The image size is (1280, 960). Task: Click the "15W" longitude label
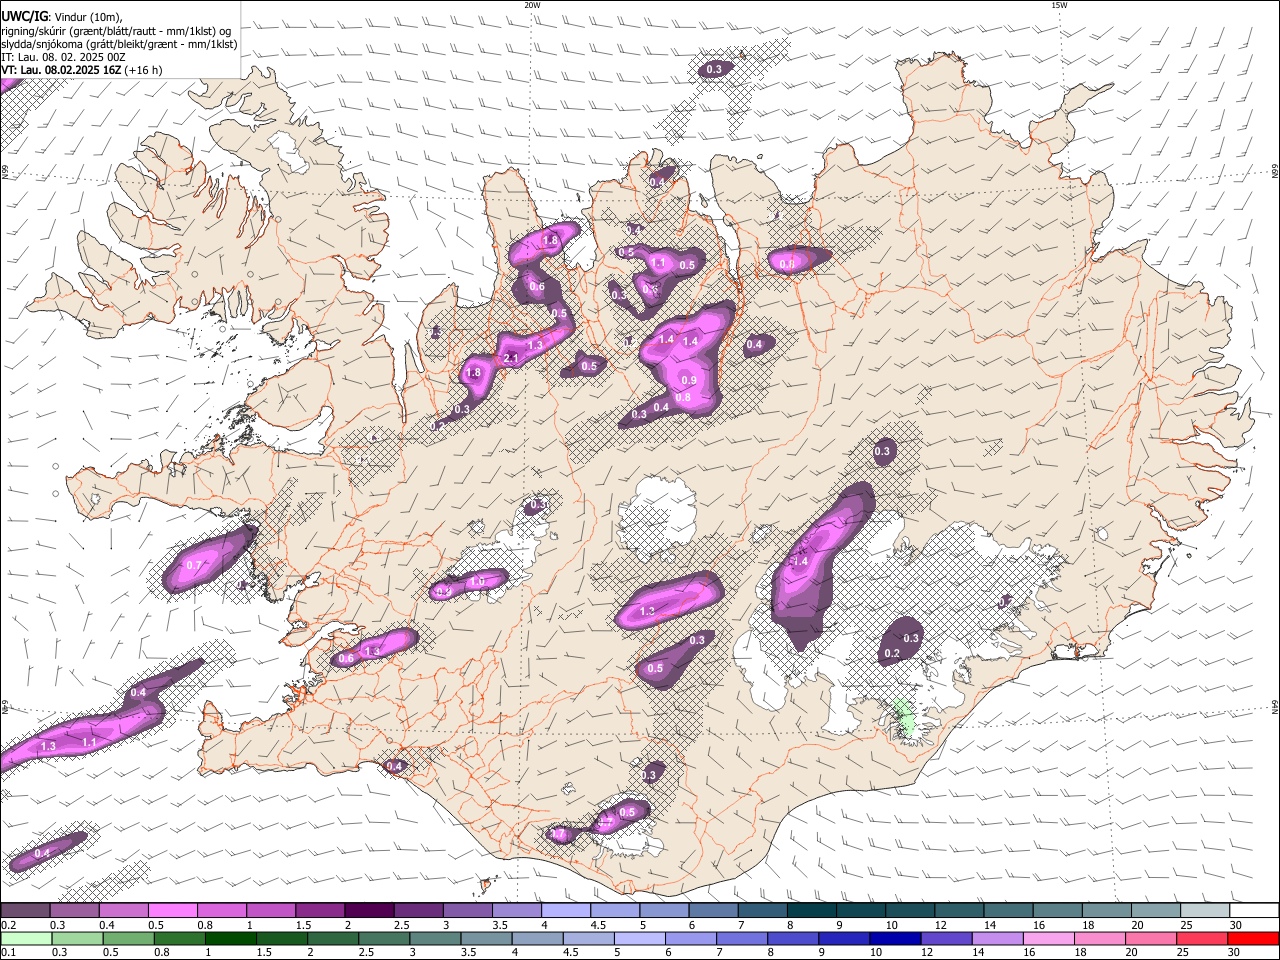1059,5
